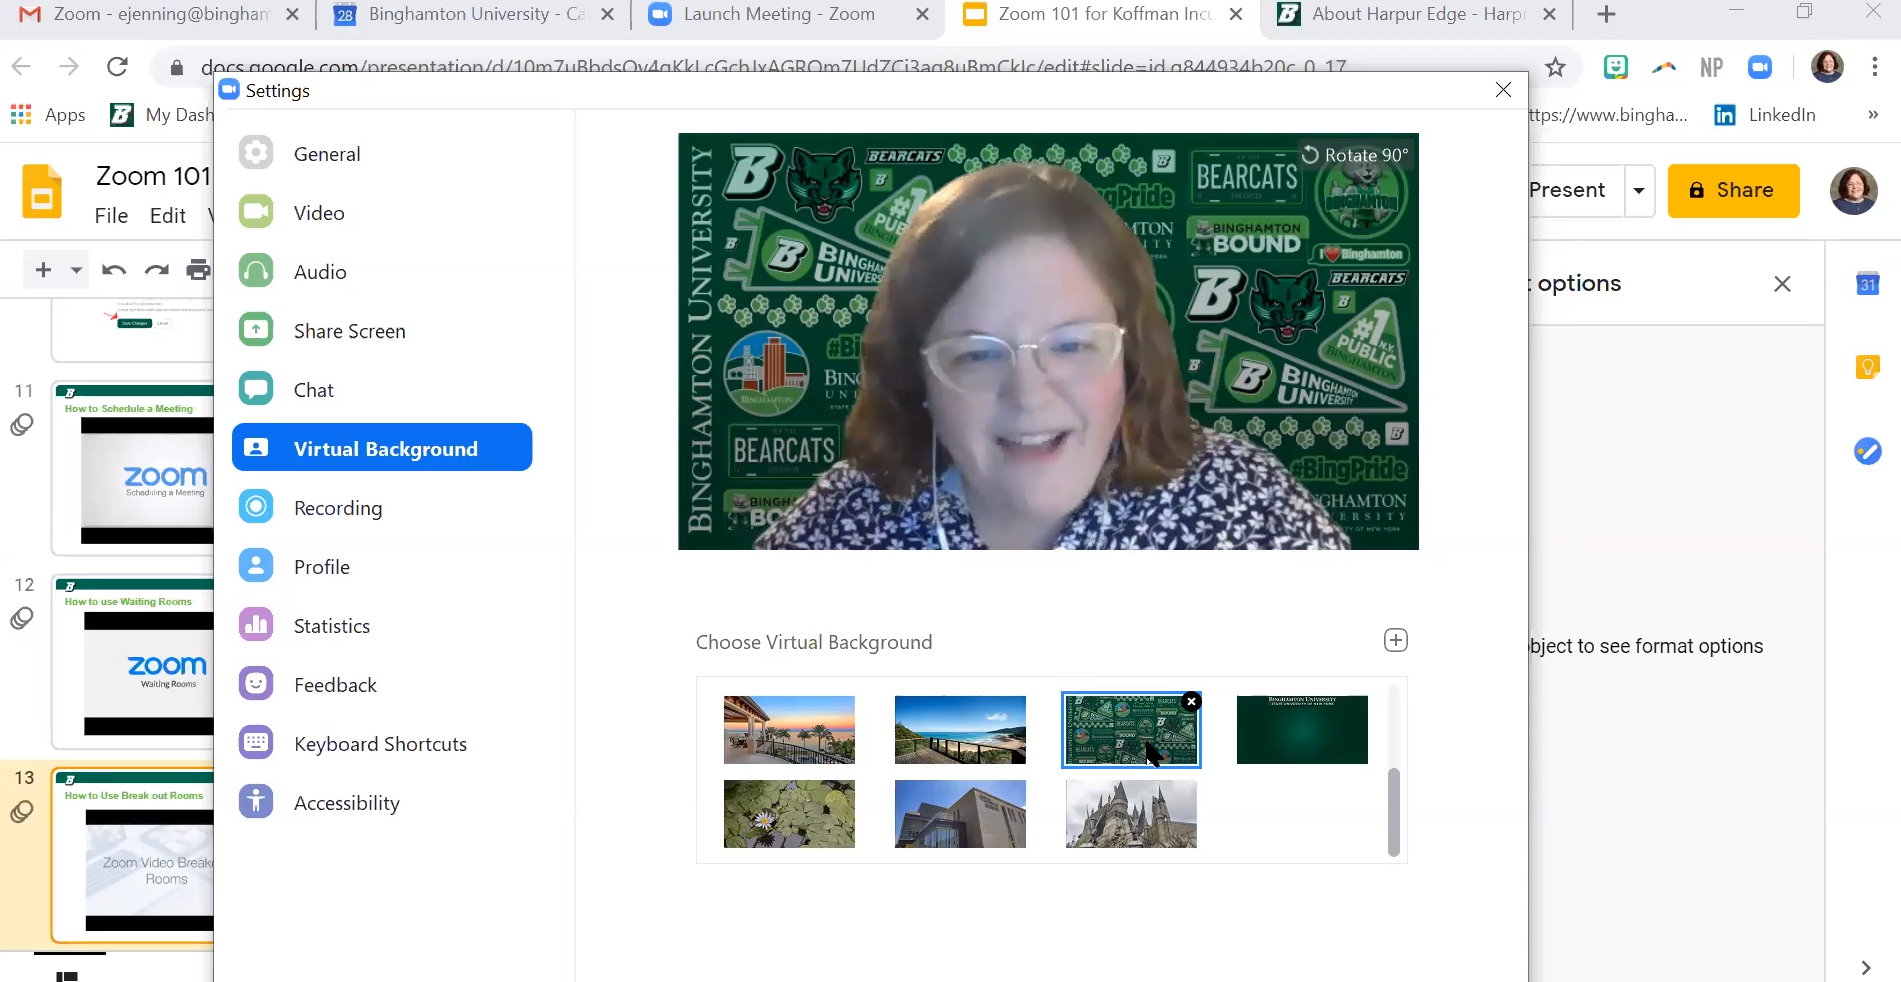Add a new virtual background image
The width and height of the screenshot is (1901, 982).
[1396, 640]
